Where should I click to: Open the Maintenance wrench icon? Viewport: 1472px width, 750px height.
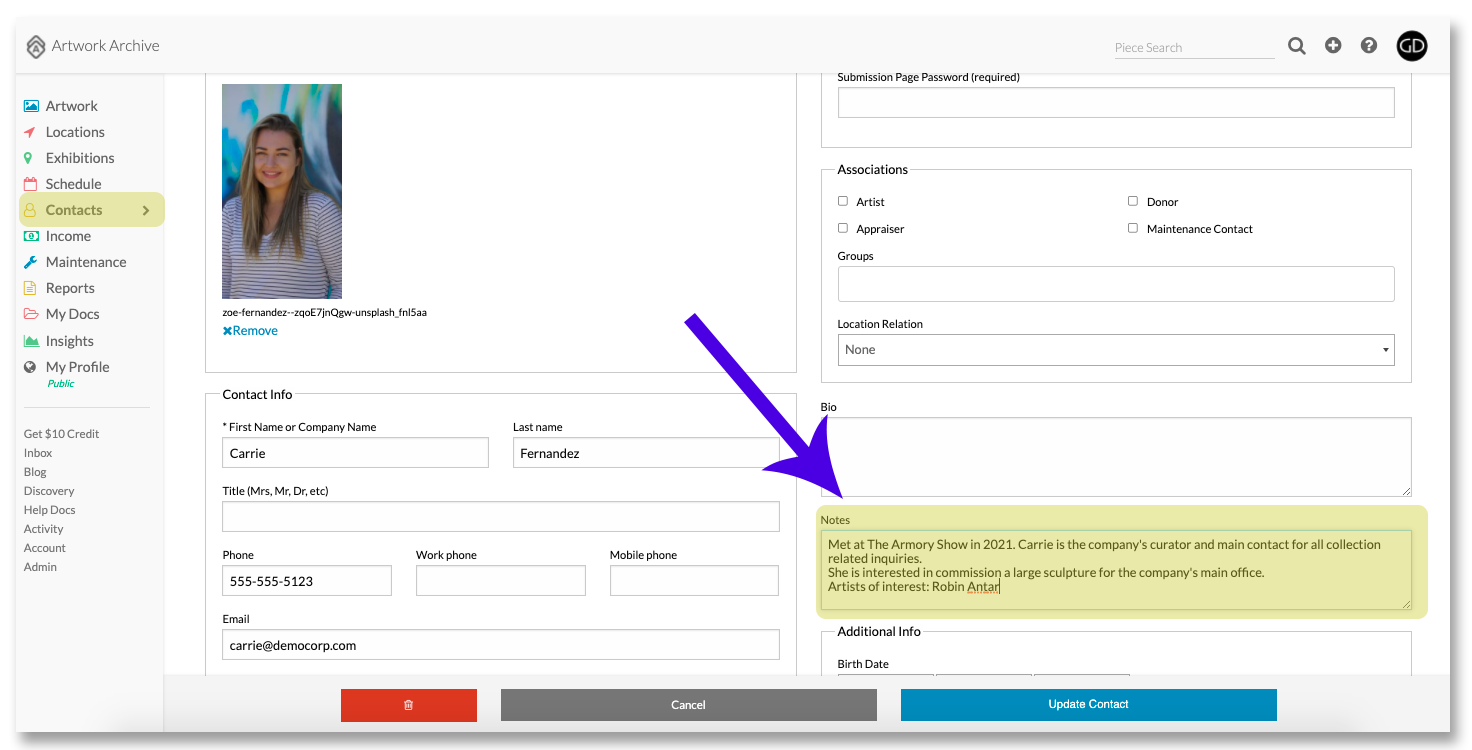point(30,262)
